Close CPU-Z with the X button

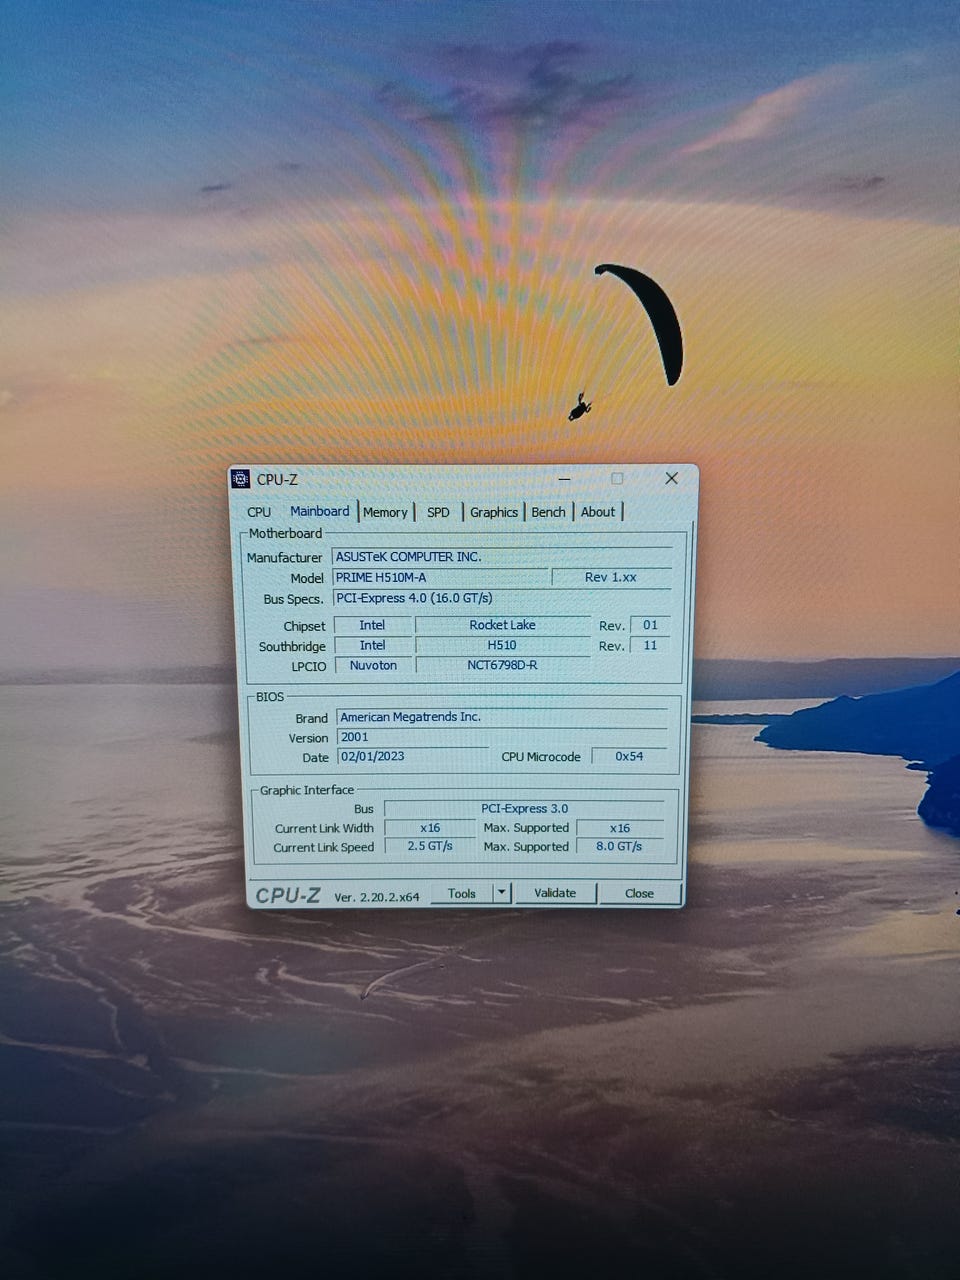(672, 478)
